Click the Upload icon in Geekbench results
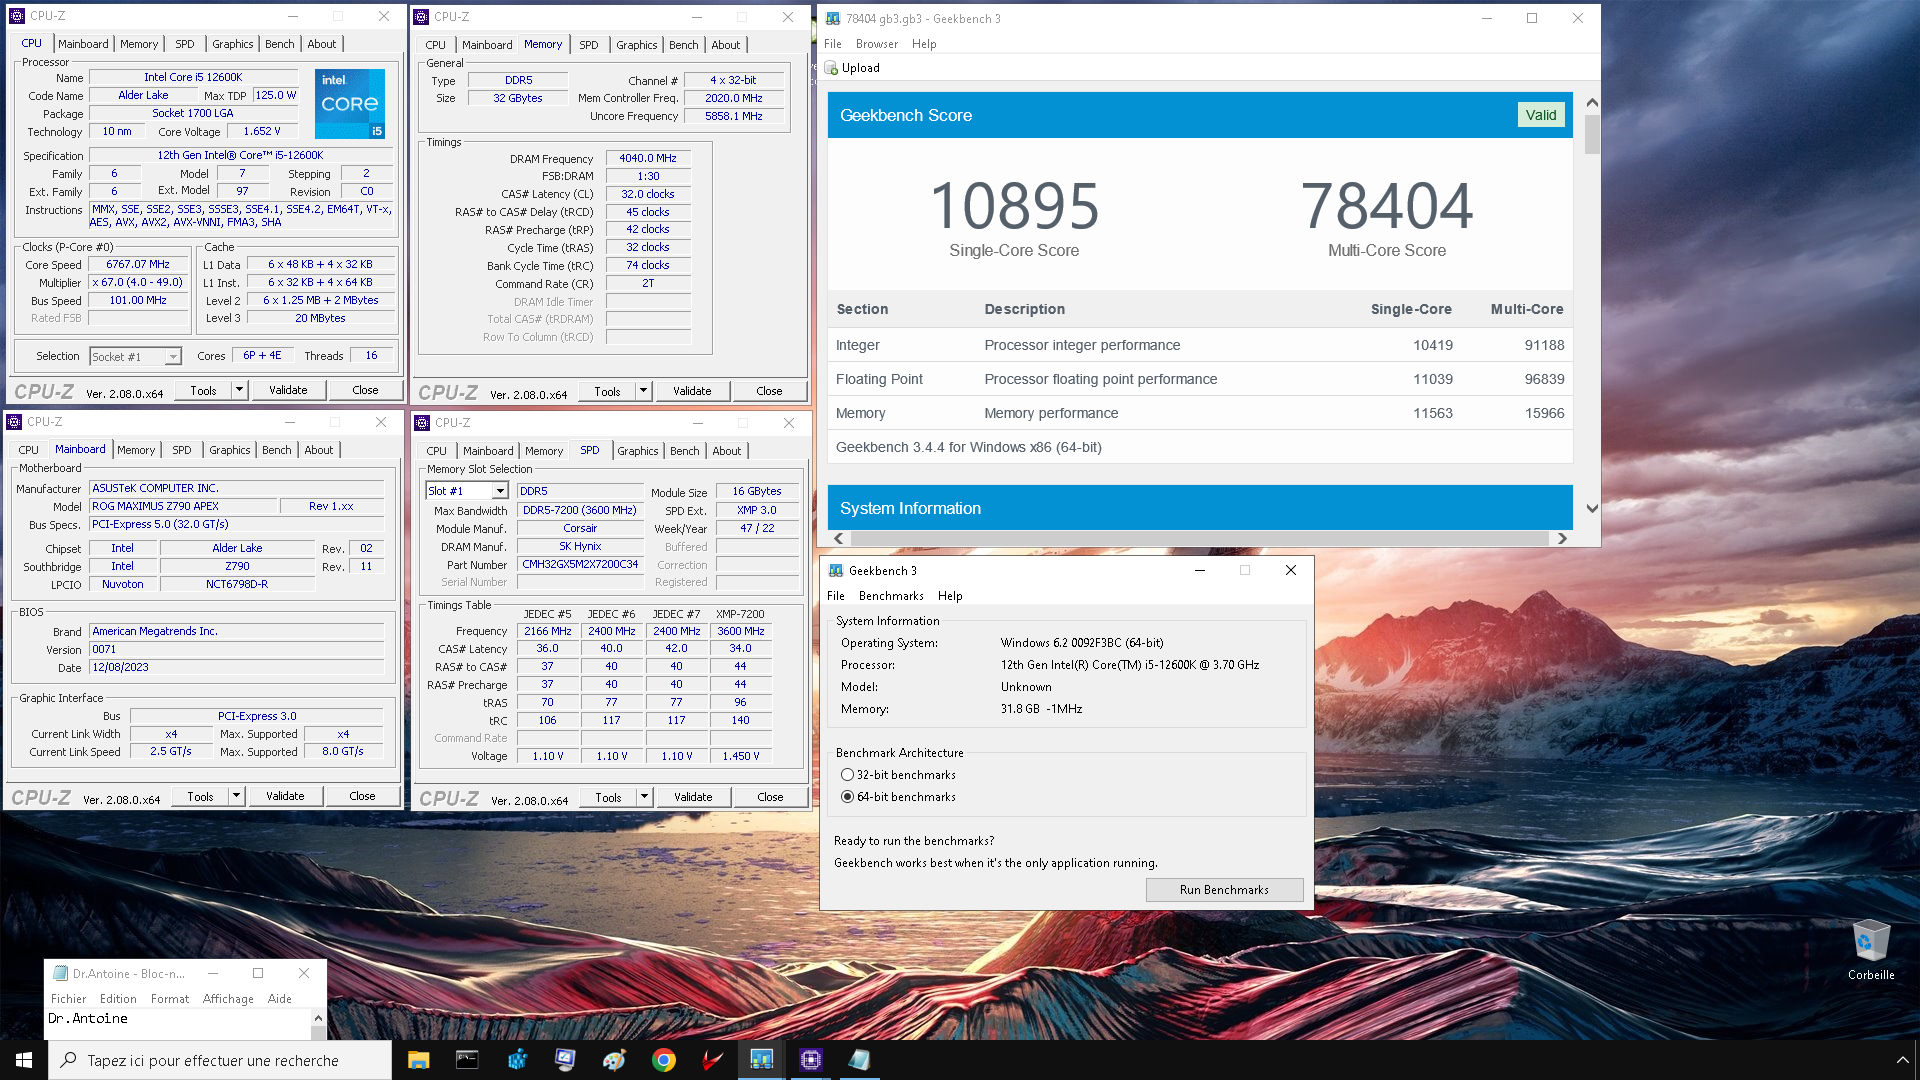 831,68
